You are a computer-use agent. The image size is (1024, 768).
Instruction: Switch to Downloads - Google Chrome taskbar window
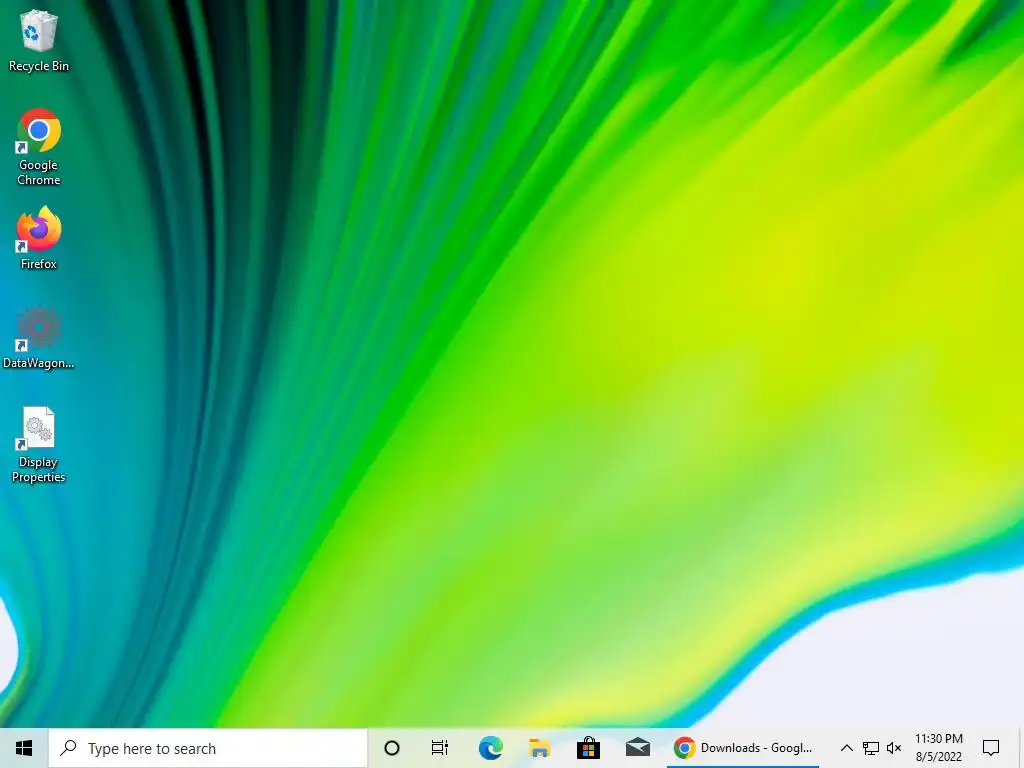(x=743, y=748)
